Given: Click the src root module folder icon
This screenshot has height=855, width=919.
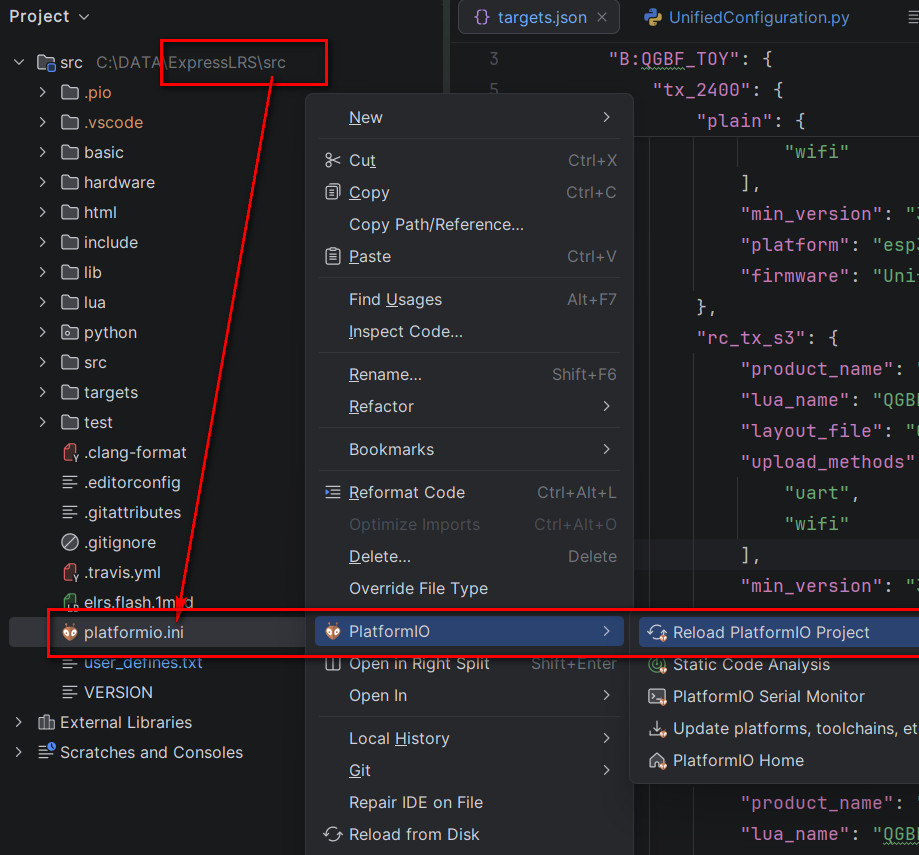Looking at the screenshot, I should tap(46, 62).
